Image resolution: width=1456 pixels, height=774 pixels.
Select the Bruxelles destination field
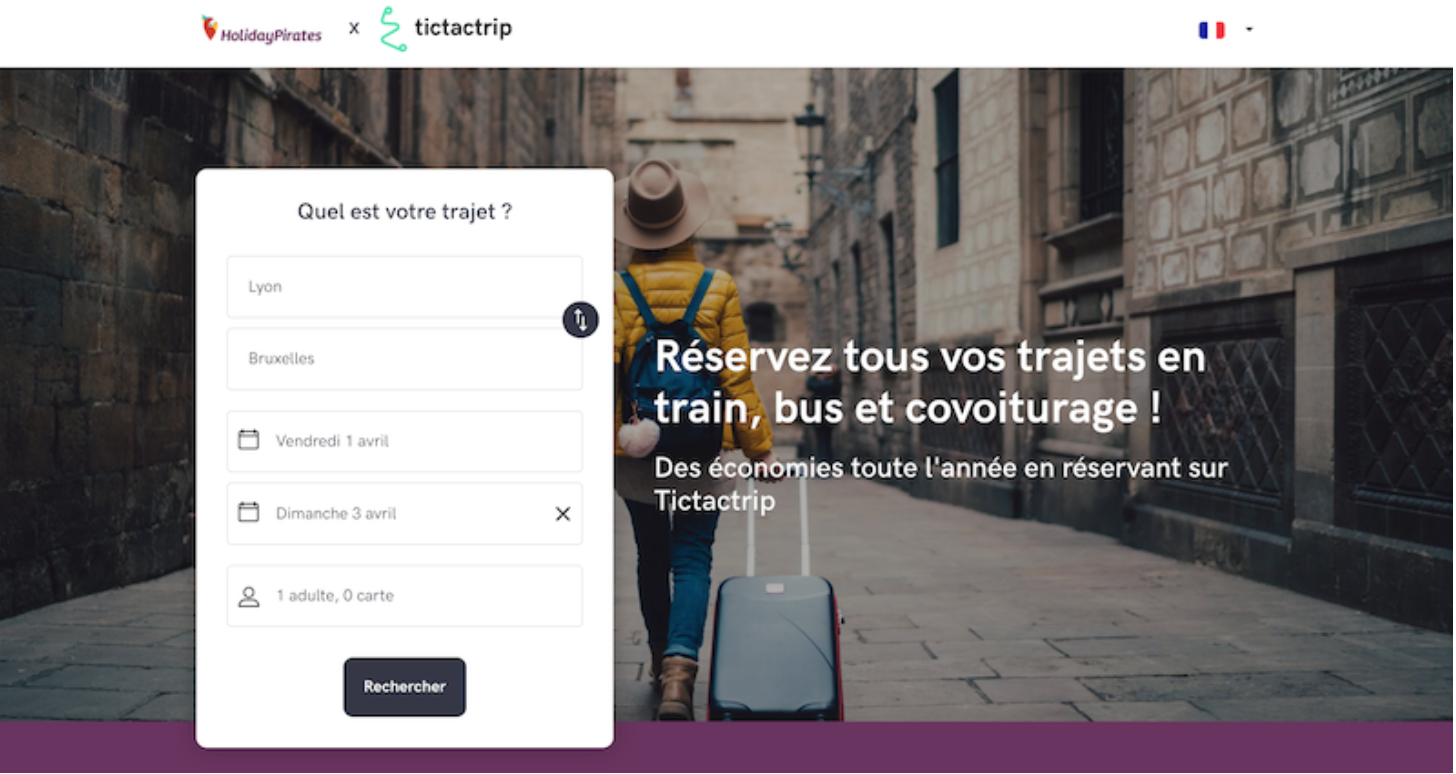point(405,359)
